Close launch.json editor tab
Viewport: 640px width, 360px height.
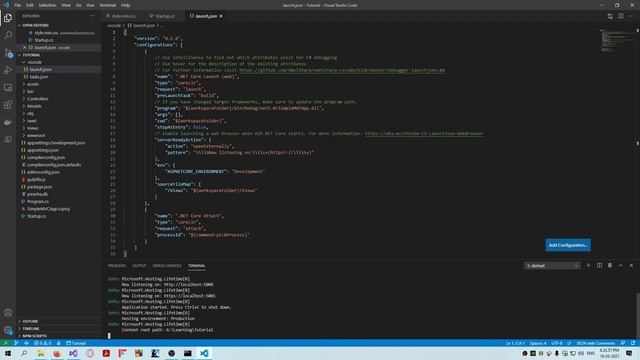221,16
